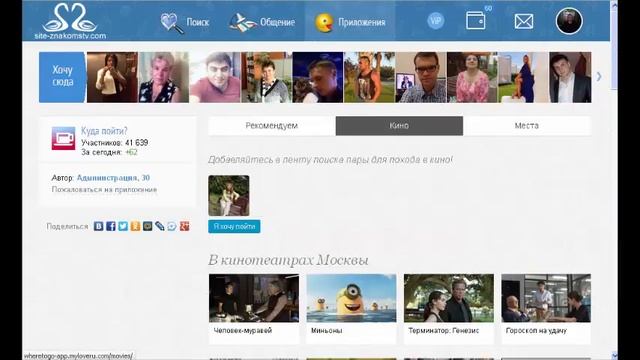Open photo of woman in pink floral dress
This screenshot has width=640, height=360.
[472, 77]
